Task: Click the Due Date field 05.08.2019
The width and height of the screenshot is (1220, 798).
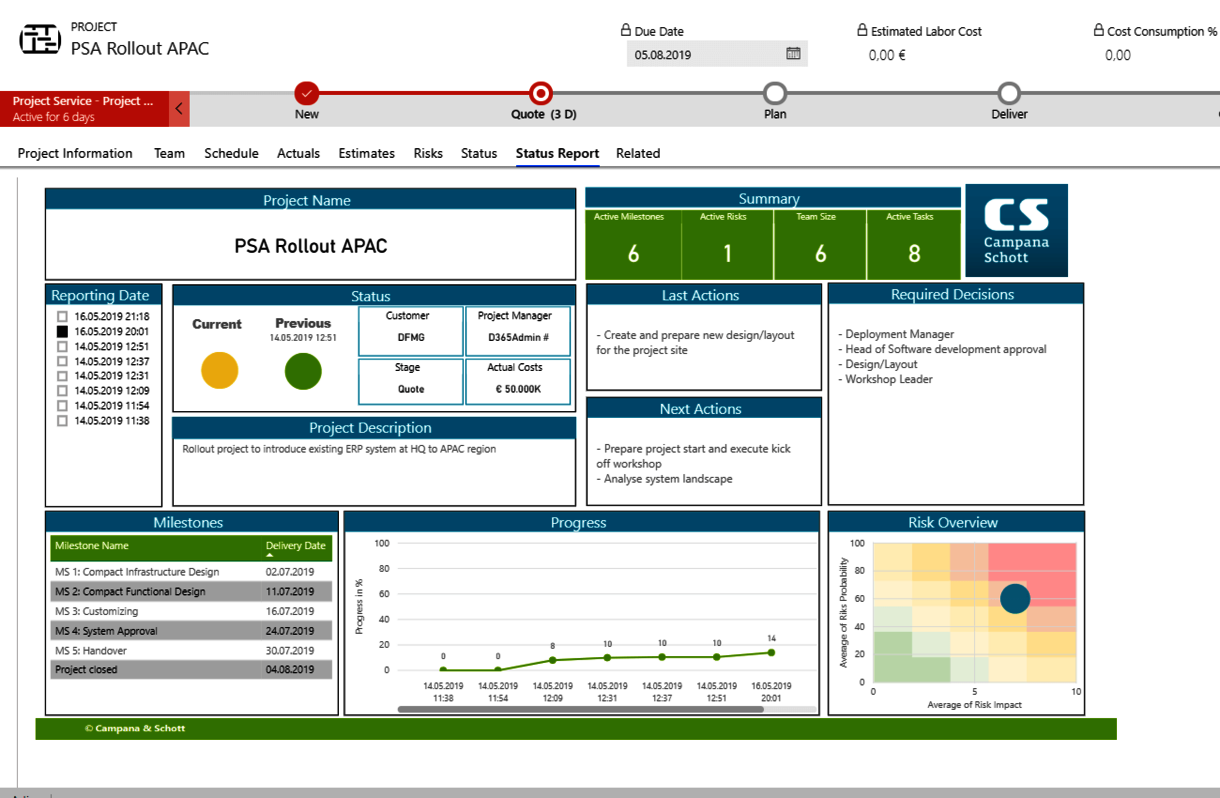Action: [717, 54]
